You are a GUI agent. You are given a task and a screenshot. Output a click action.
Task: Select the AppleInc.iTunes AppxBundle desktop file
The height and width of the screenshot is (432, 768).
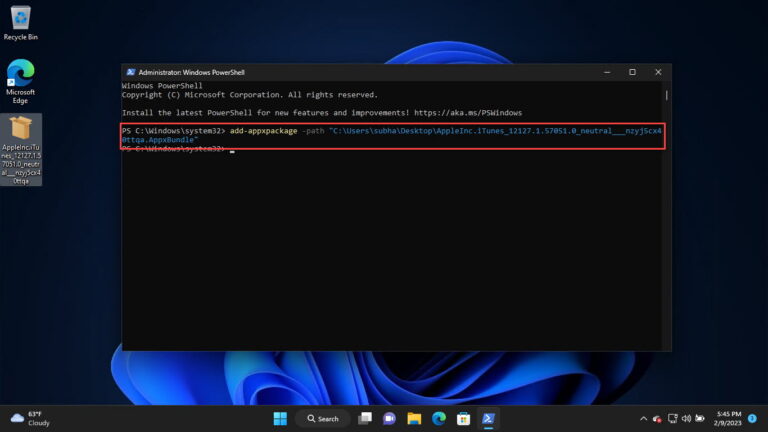tap(21, 150)
